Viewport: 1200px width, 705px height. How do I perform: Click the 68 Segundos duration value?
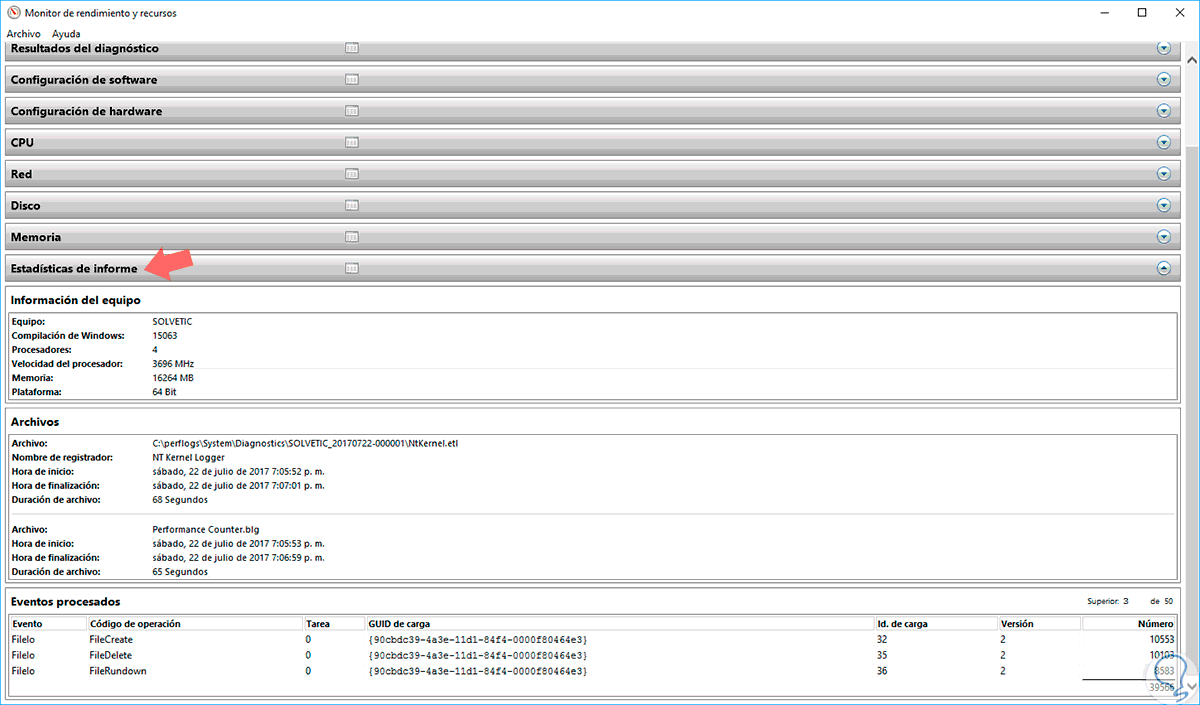pos(180,499)
